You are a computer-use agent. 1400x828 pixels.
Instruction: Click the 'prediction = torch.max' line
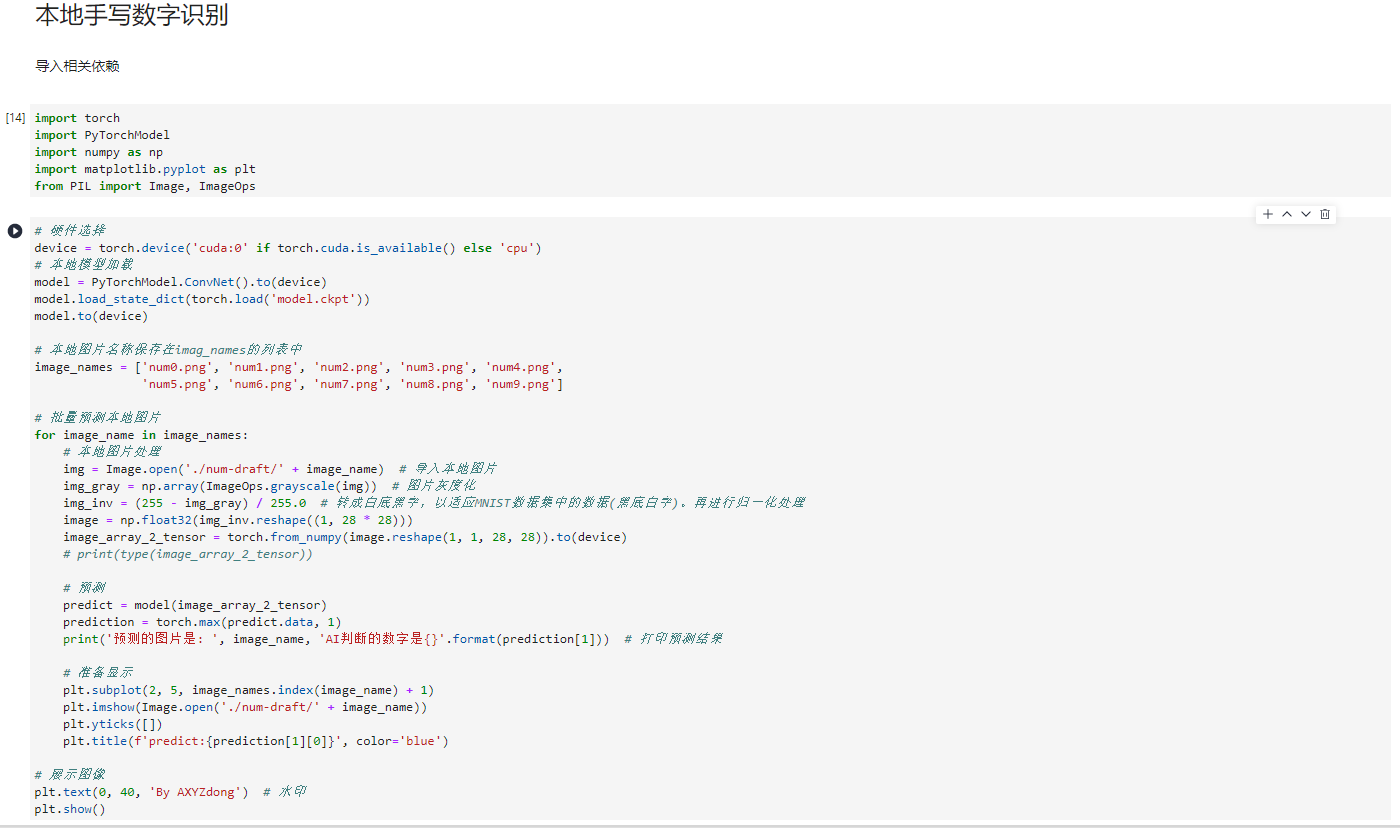click(x=202, y=622)
